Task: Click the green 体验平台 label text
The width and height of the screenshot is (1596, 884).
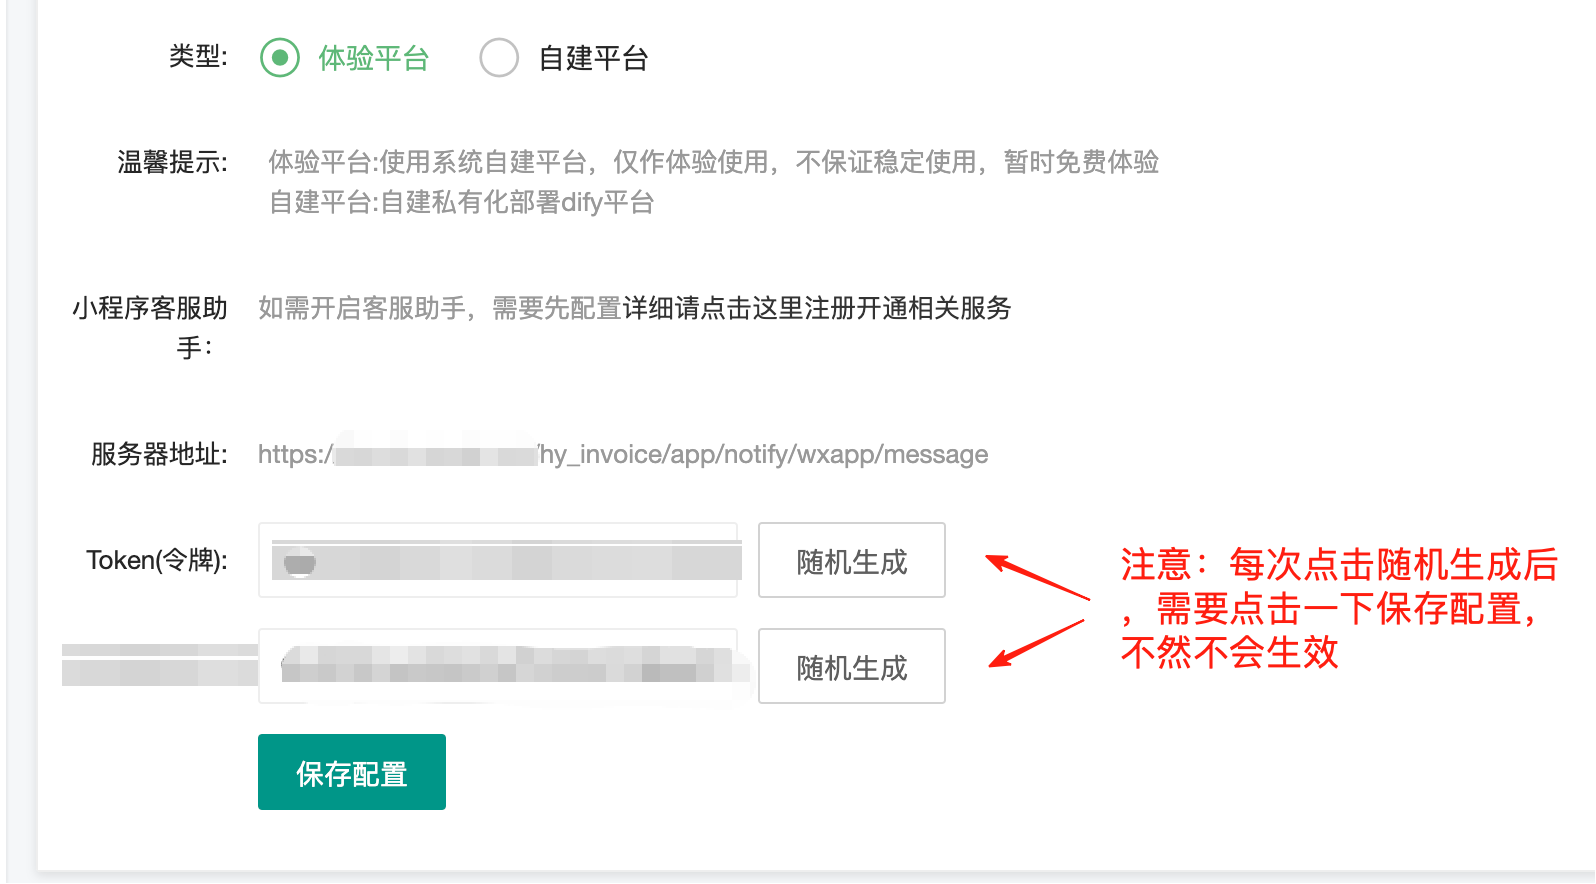Action: (374, 58)
